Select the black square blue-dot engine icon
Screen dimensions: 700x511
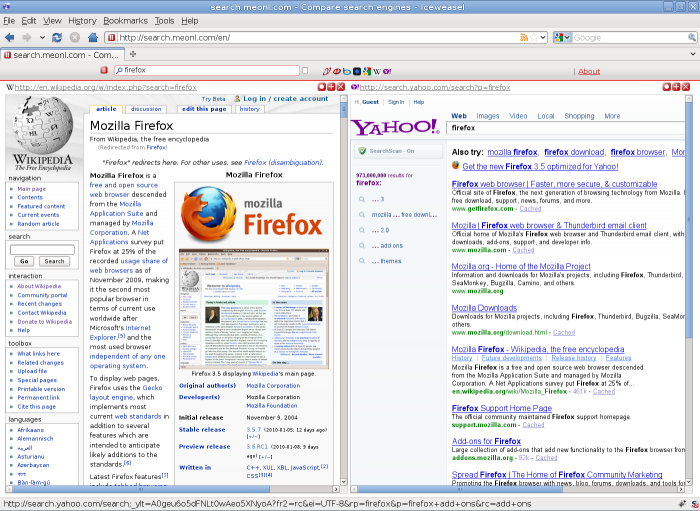click(357, 71)
